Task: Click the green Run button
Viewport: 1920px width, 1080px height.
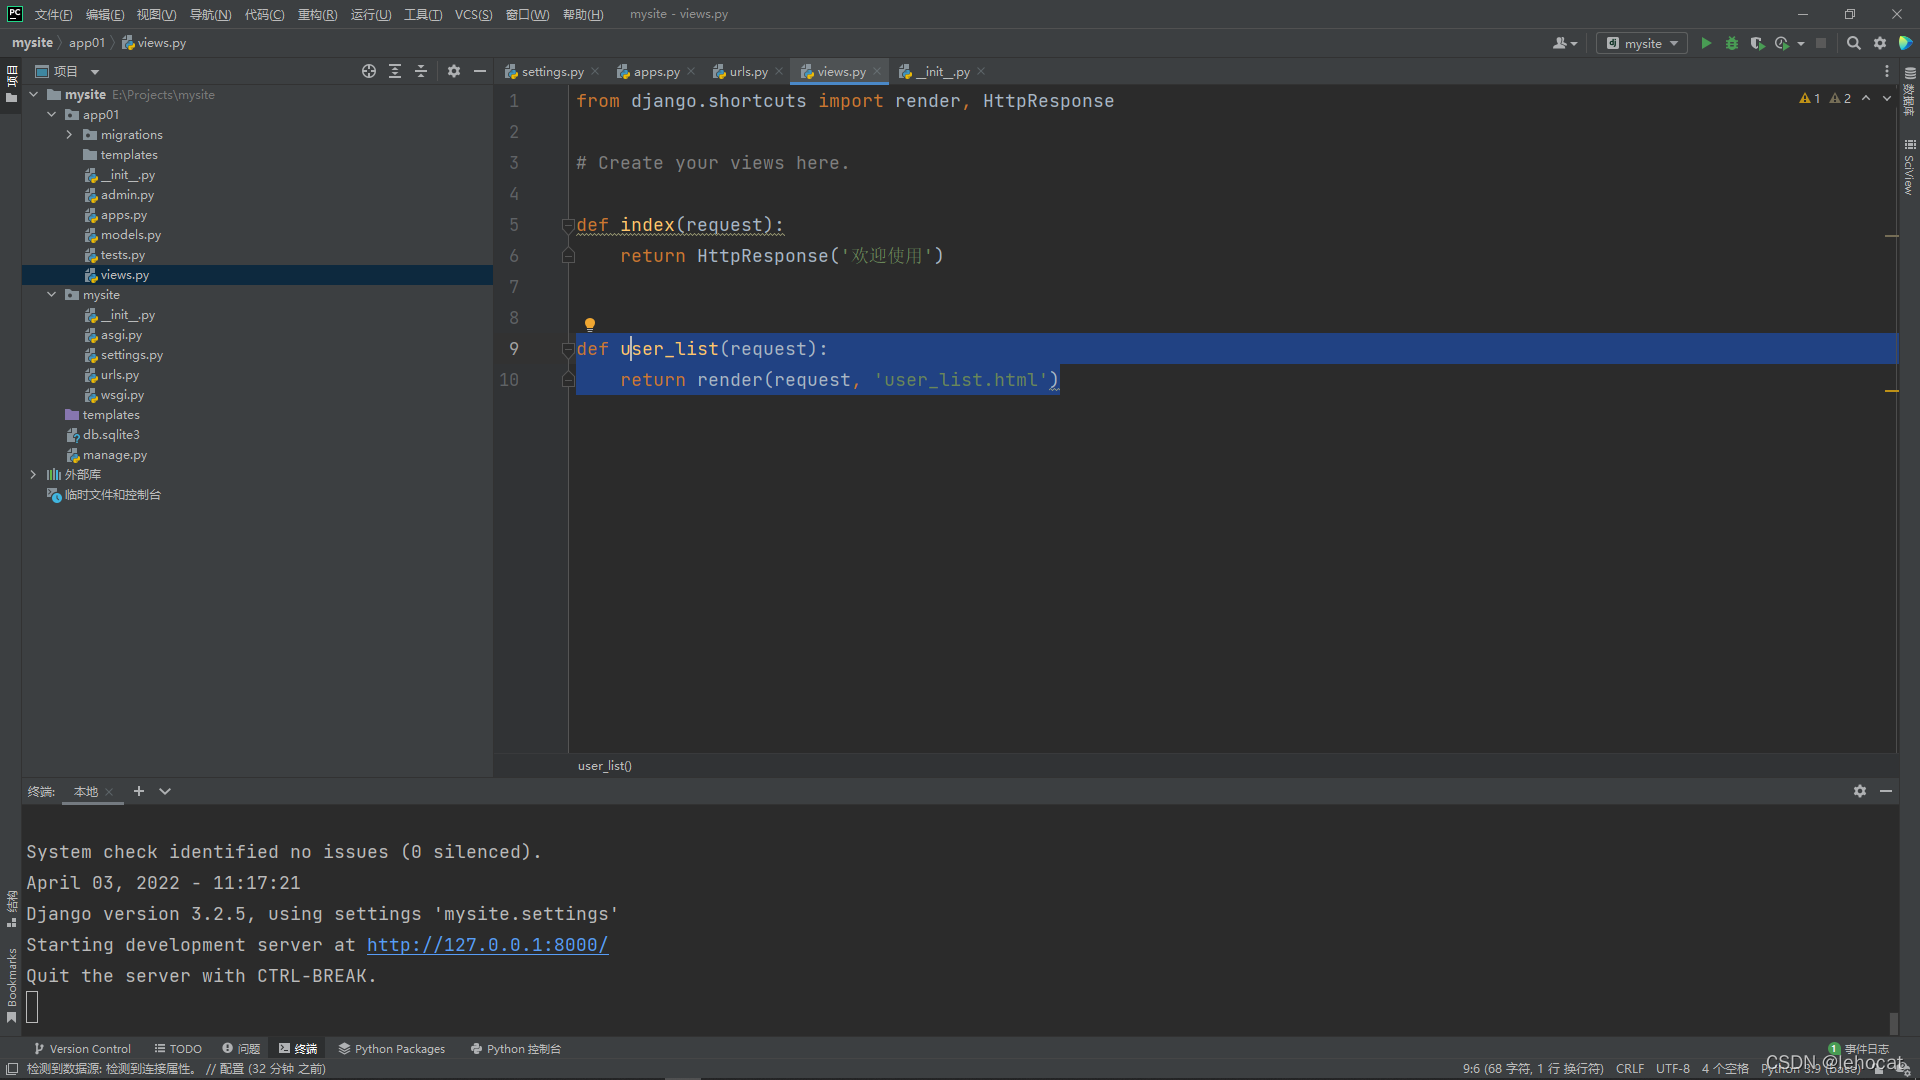Action: pos(1706,43)
